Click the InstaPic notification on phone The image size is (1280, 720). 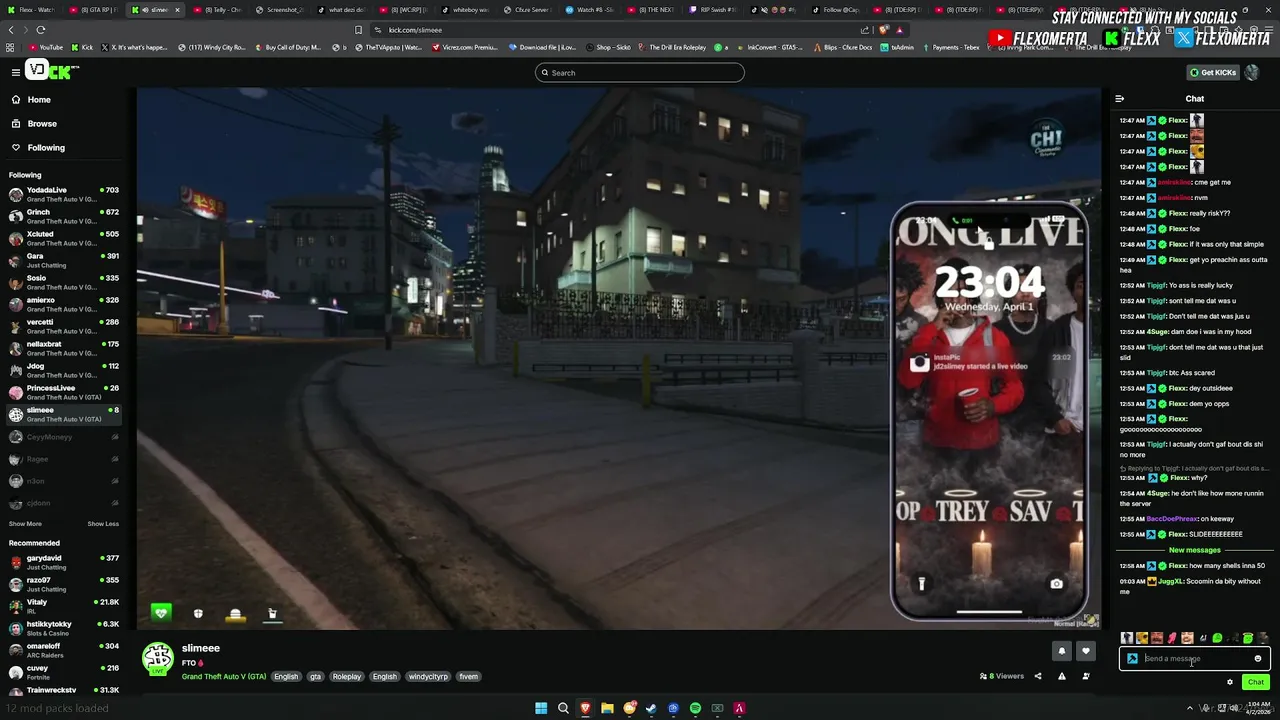coord(989,364)
